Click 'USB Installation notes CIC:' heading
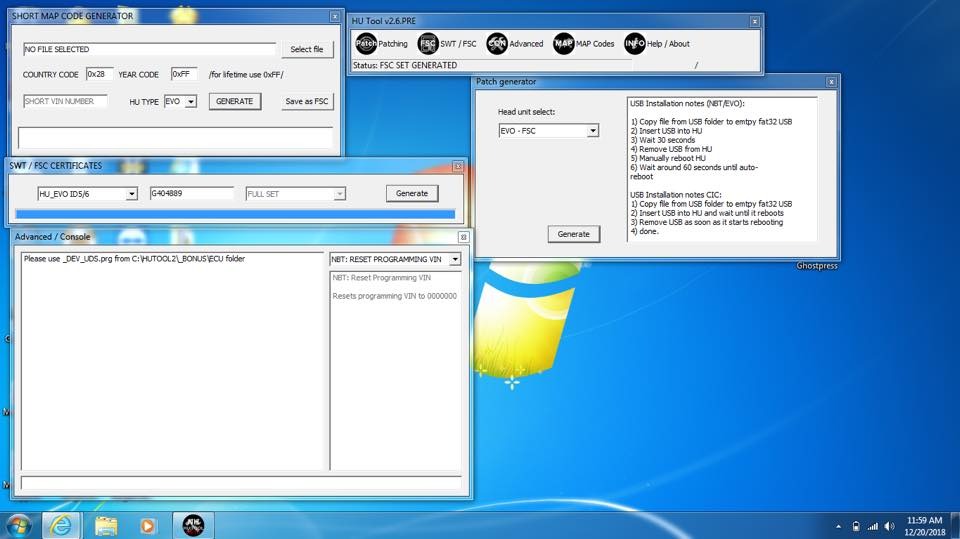Viewport: 960px width, 539px height. coord(675,195)
